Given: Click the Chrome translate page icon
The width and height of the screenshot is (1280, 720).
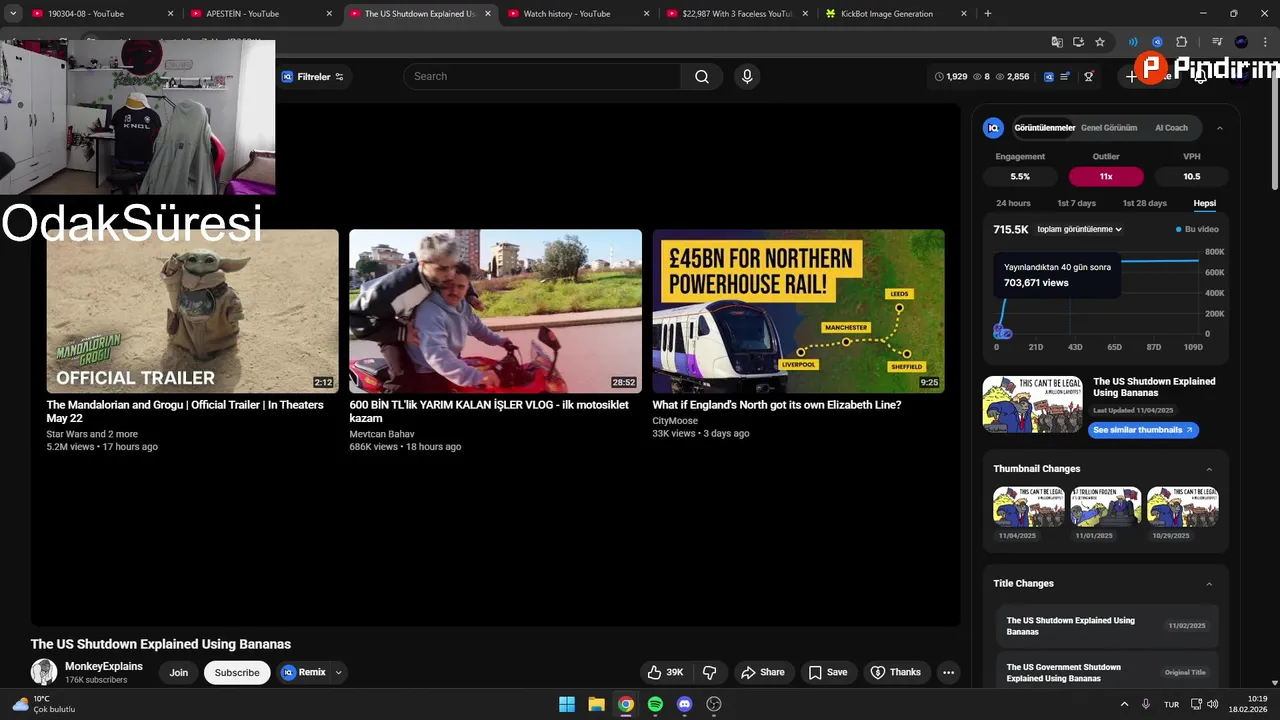Looking at the screenshot, I should [x=1057, y=42].
